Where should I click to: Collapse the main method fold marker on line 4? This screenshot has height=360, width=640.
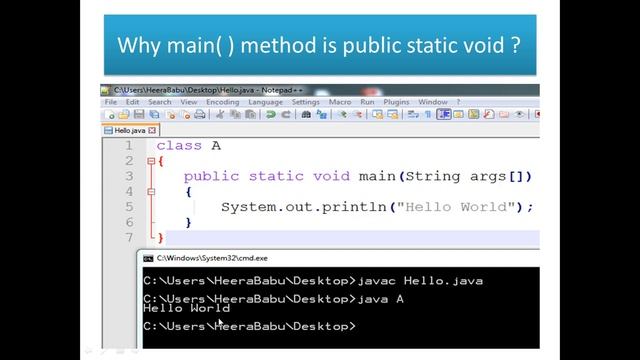(x=151, y=191)
